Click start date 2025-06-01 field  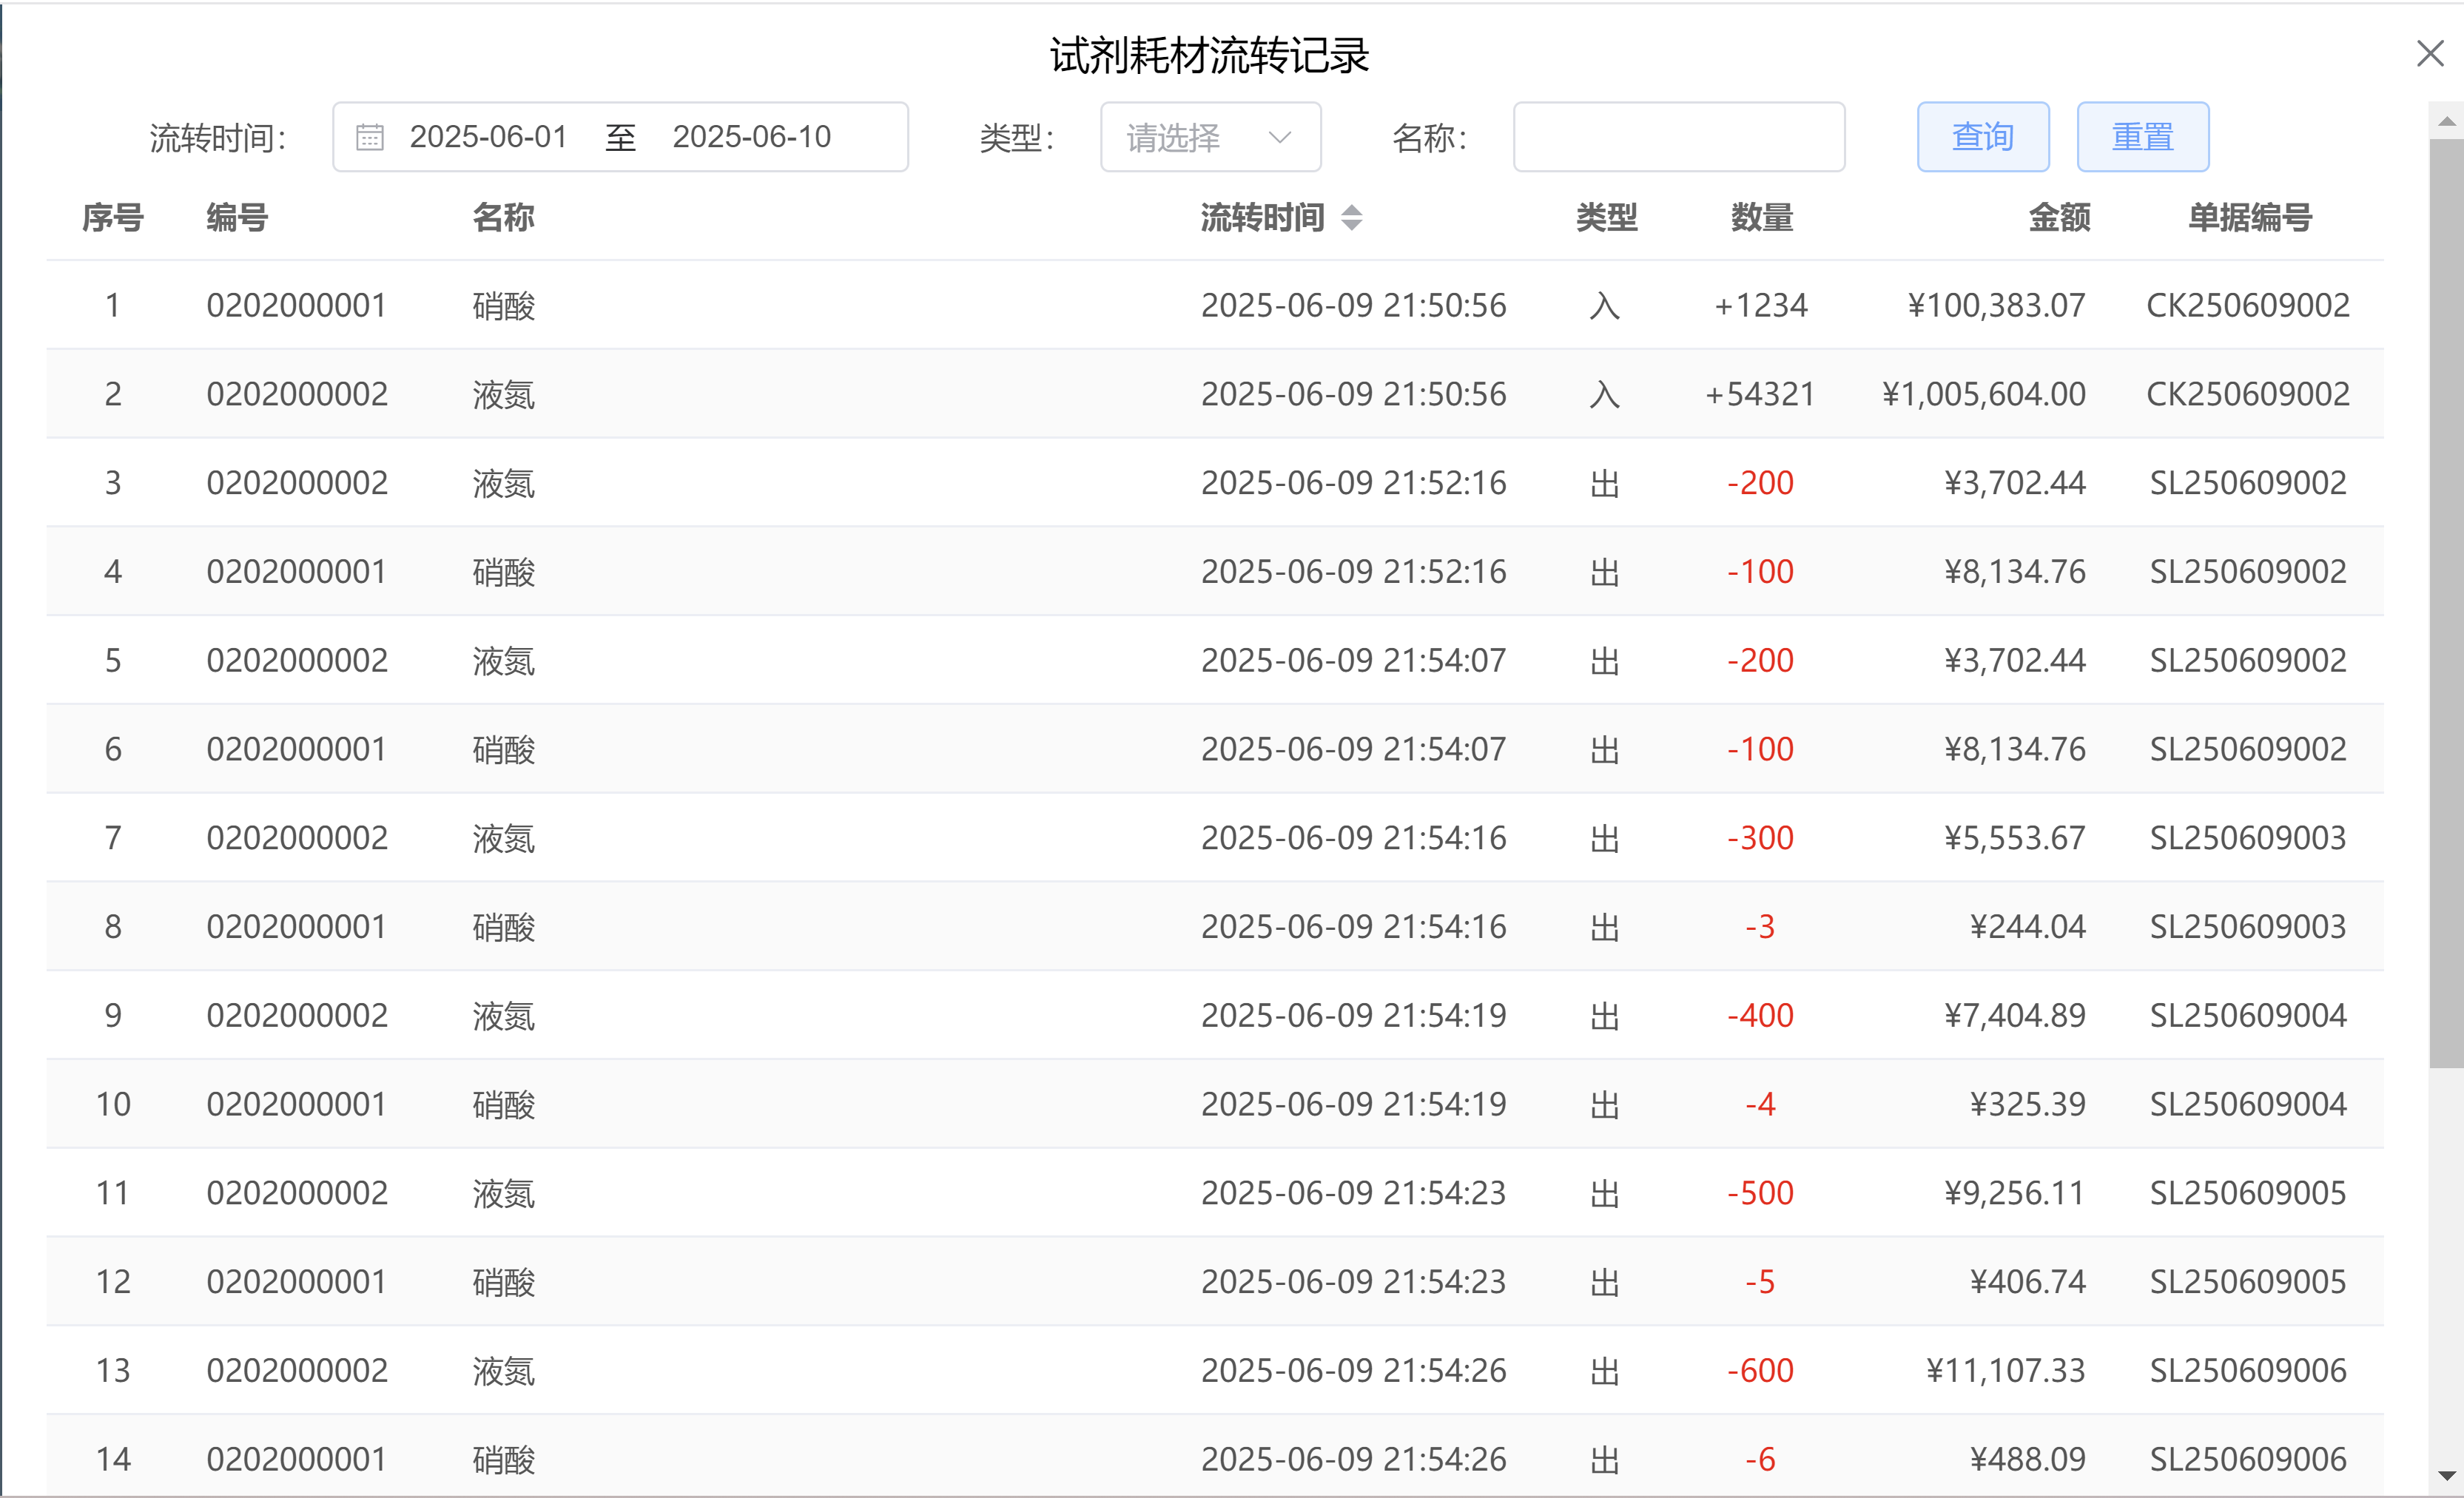488,137
